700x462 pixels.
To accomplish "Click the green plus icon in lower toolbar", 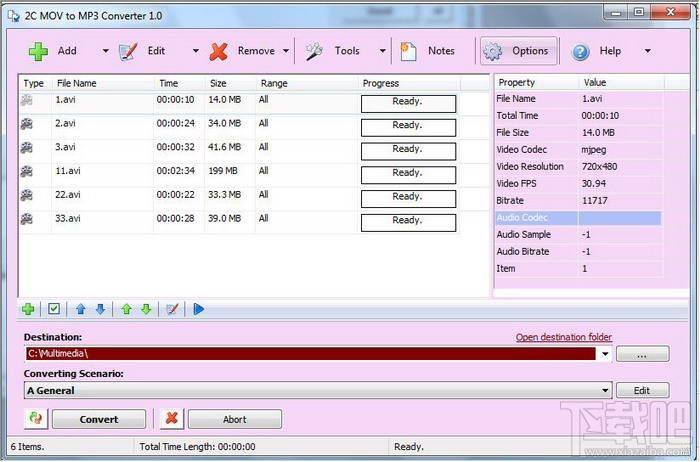I will [28, 309].
